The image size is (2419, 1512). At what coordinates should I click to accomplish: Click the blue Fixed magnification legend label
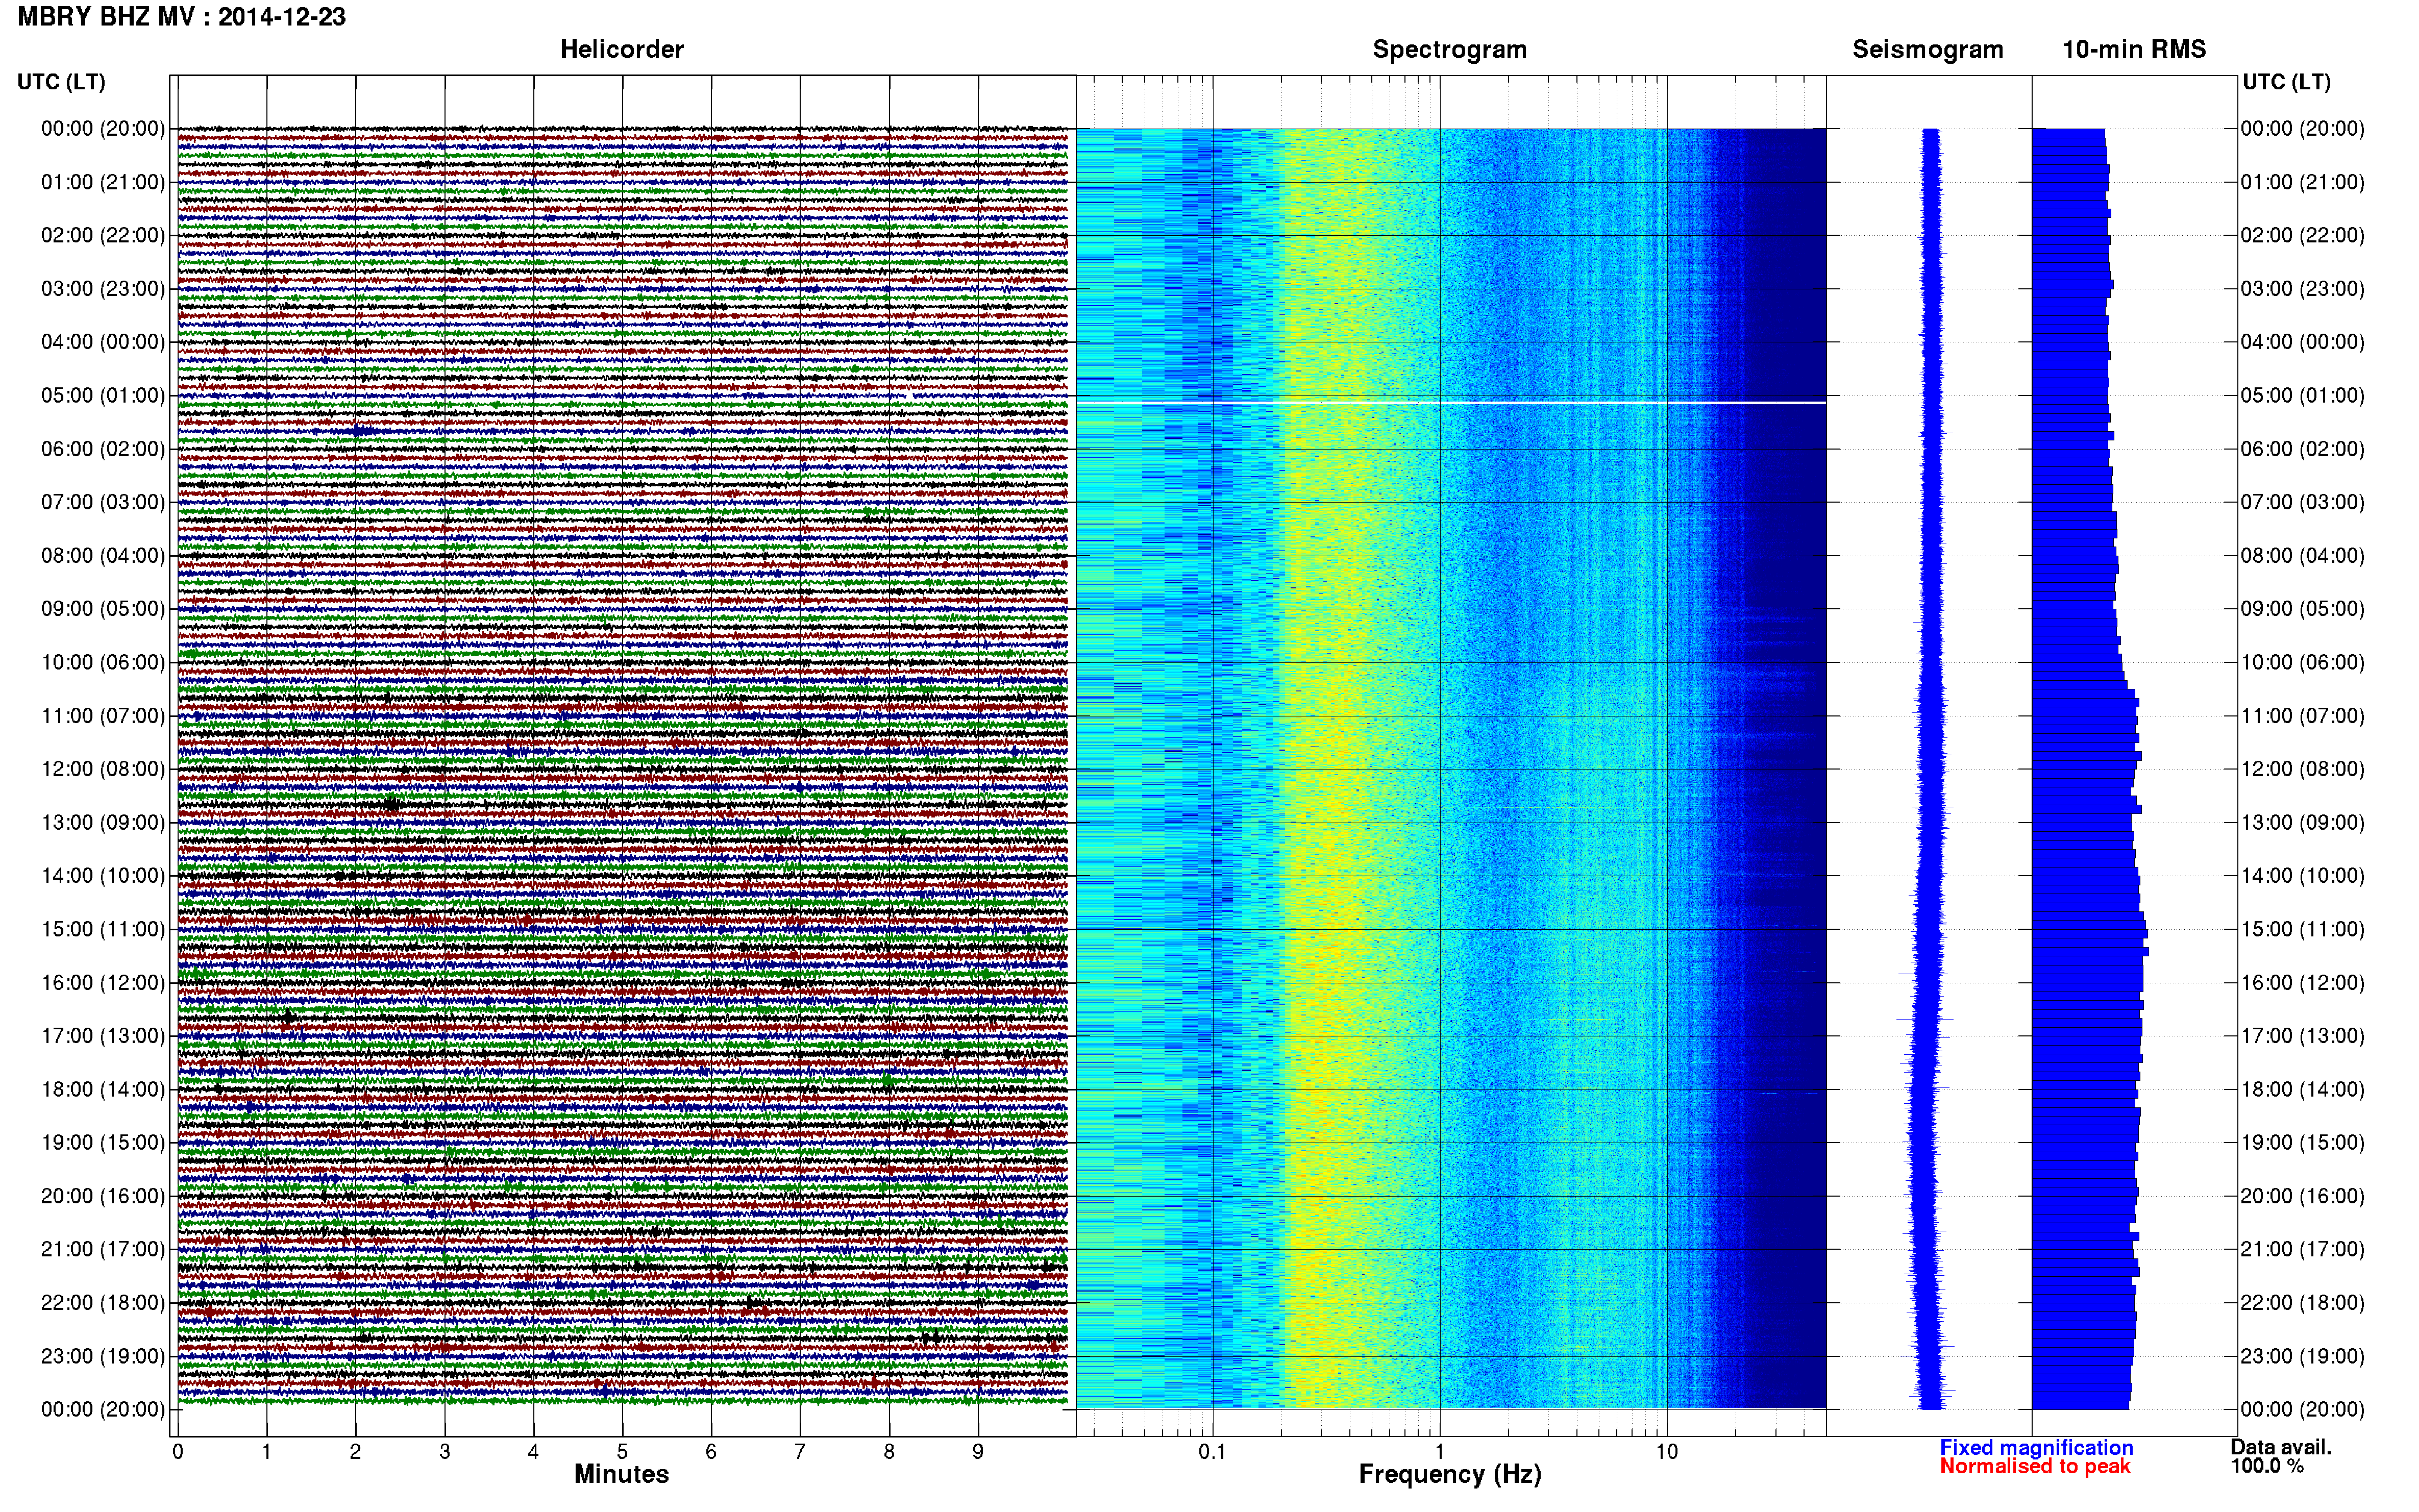coord(2036,1447)
